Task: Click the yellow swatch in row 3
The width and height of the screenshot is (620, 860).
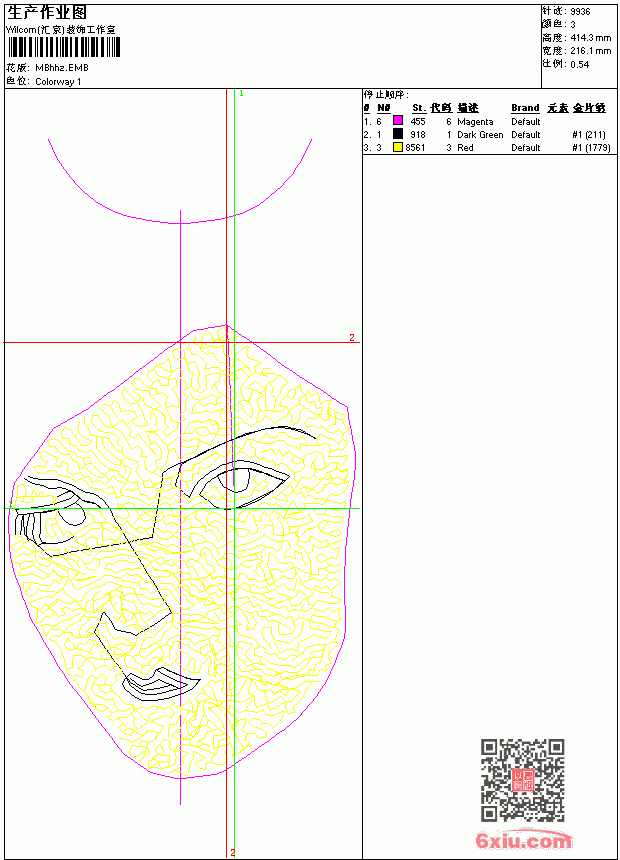Action: 398,147
